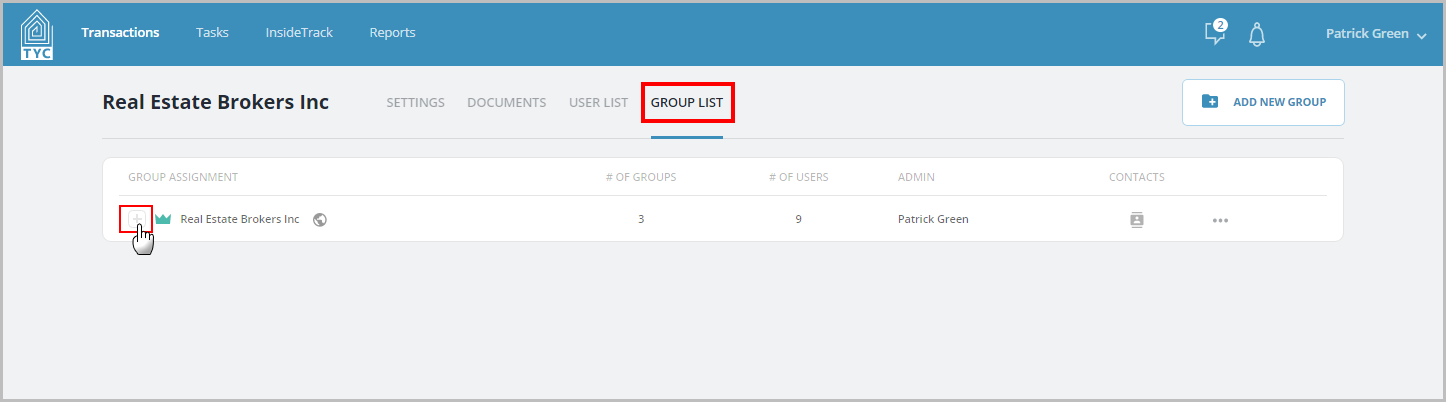1446x402 pixels.
Task: Click the # of Groups column header
Action: coord(641,177)
